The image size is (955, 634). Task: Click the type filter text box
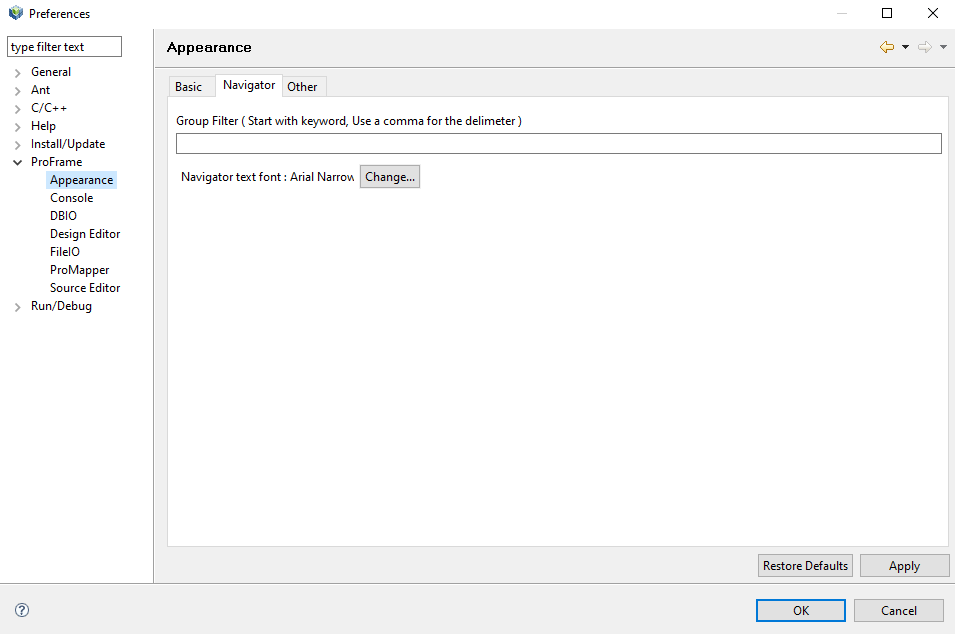64,47
